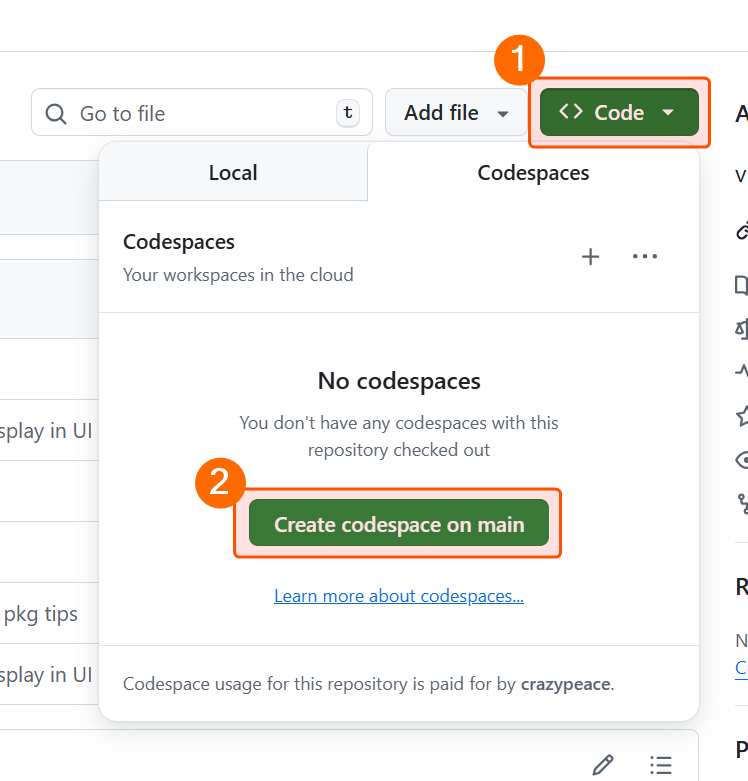The width and height of the screenshot is (748, 781).
Task: Open Learn more about codespaces link
Action: 399,596
